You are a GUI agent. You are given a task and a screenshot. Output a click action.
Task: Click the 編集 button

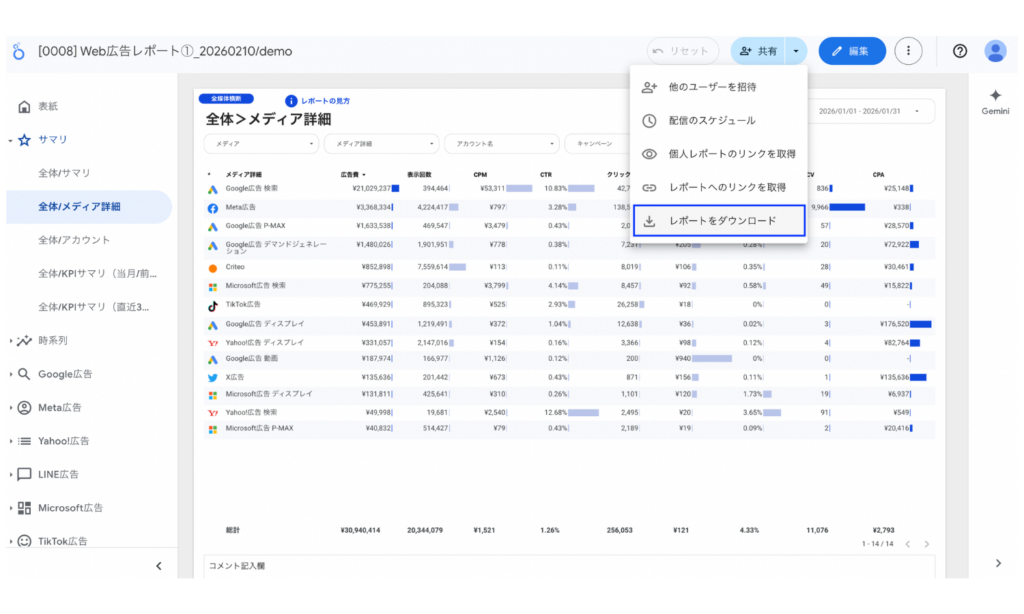851,50
